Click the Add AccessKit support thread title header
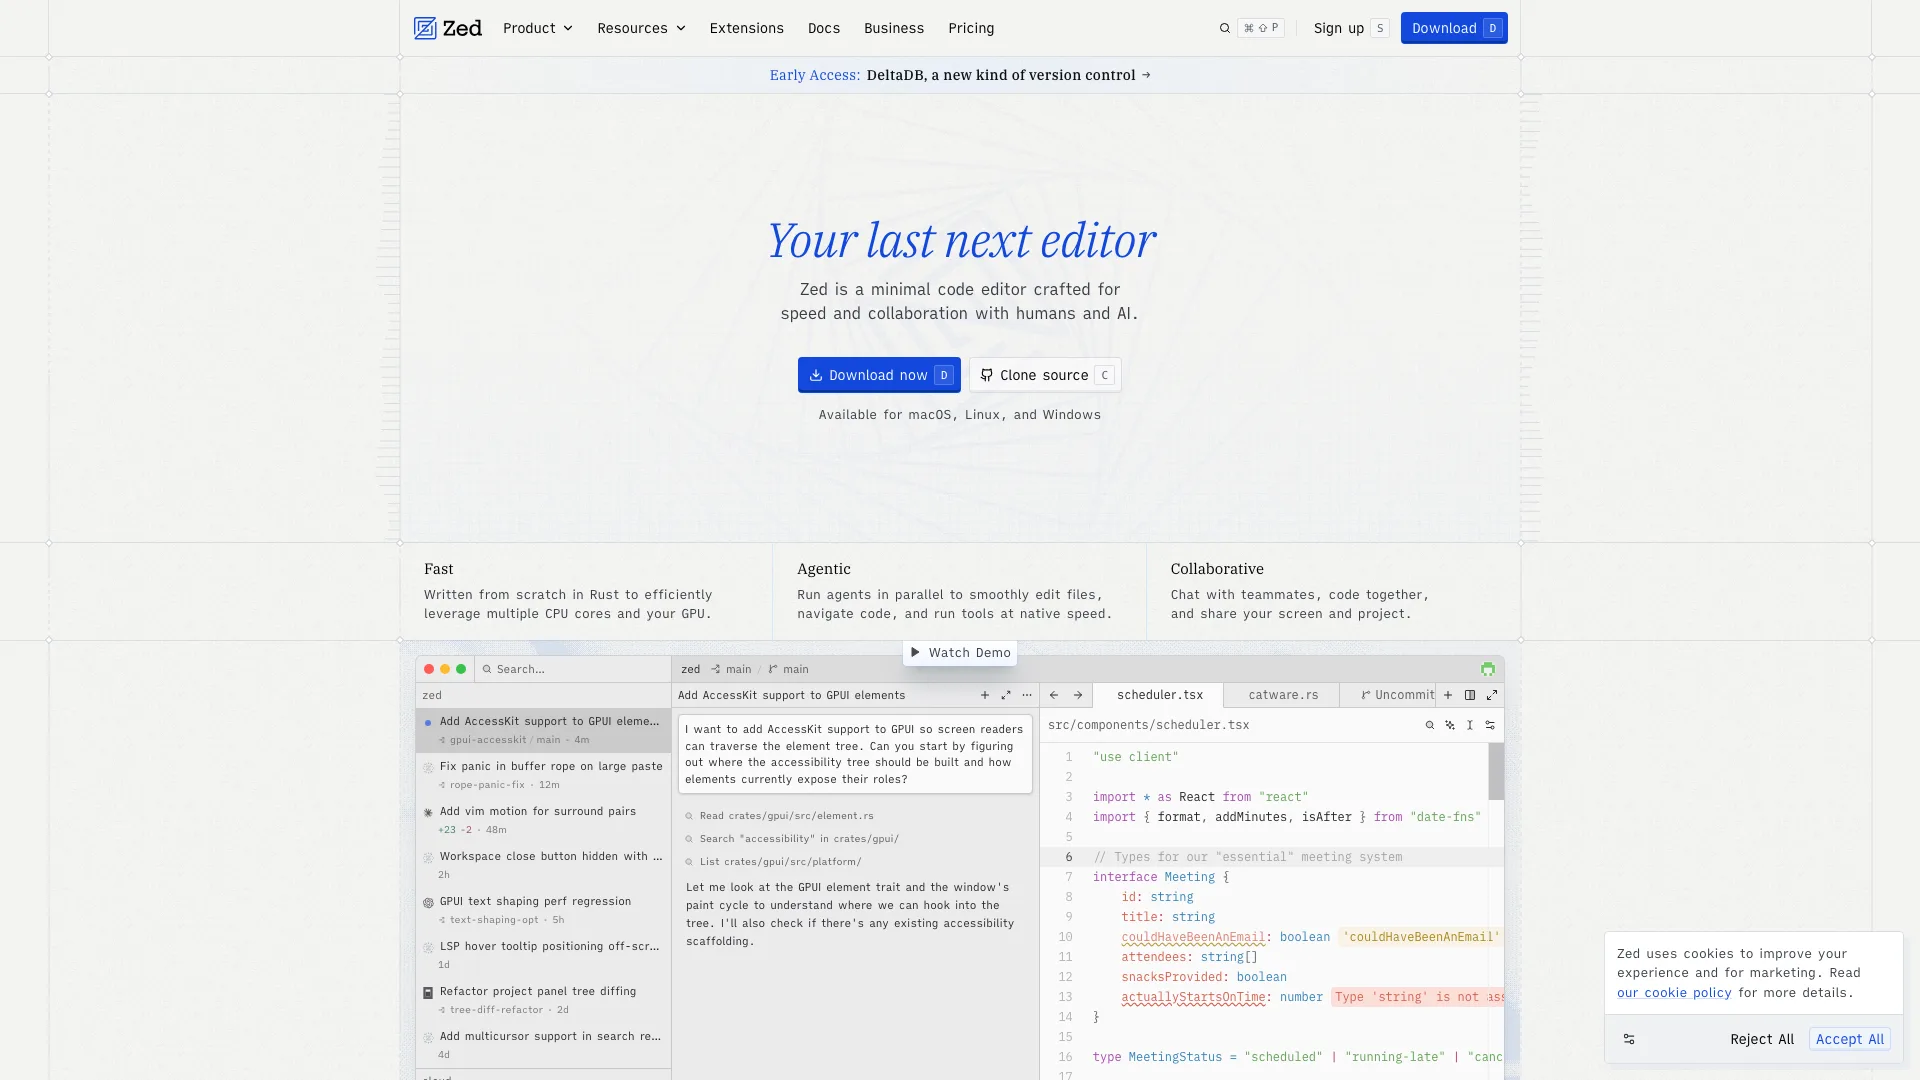Viewport: 1920px width, 1080px height. [791, 695]
